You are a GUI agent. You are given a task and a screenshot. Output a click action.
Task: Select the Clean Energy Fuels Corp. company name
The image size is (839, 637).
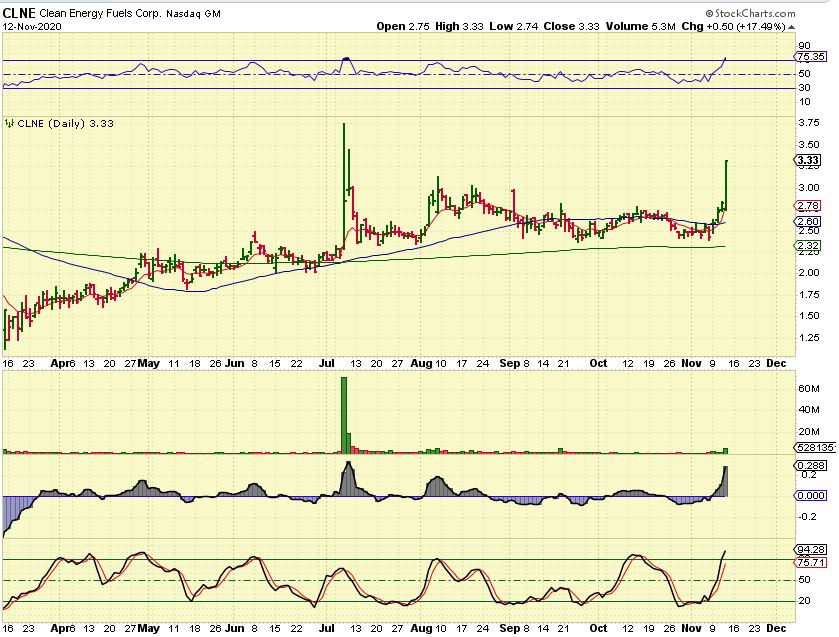100,13
